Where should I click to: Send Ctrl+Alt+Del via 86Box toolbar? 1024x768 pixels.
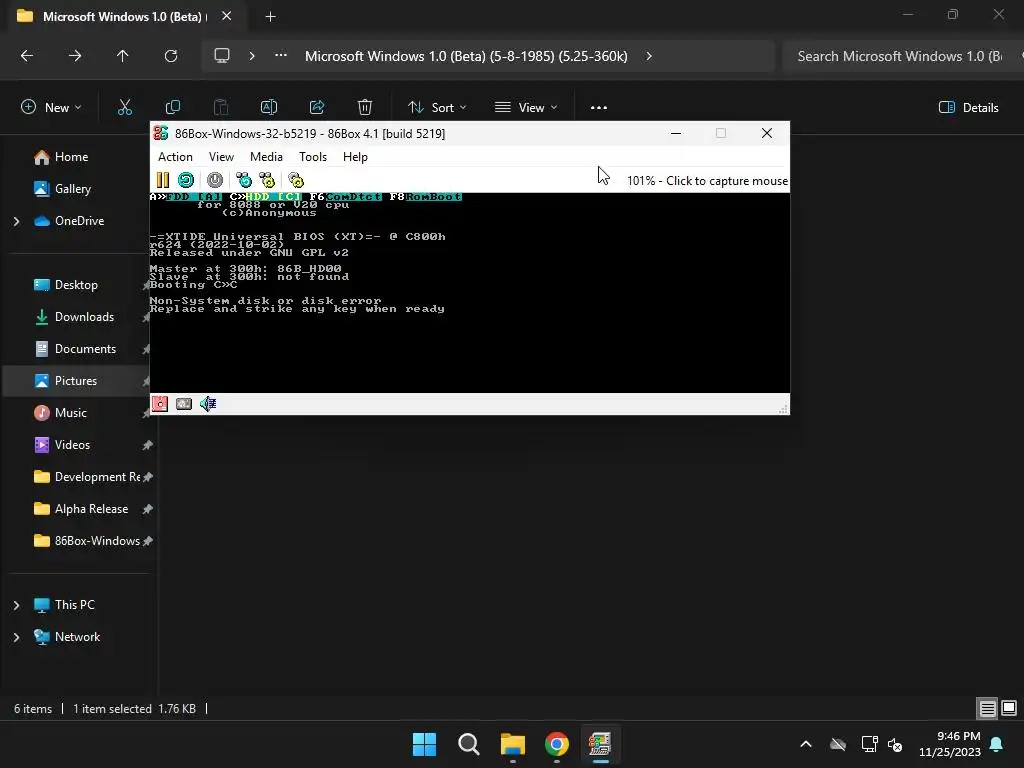point(244,180)
